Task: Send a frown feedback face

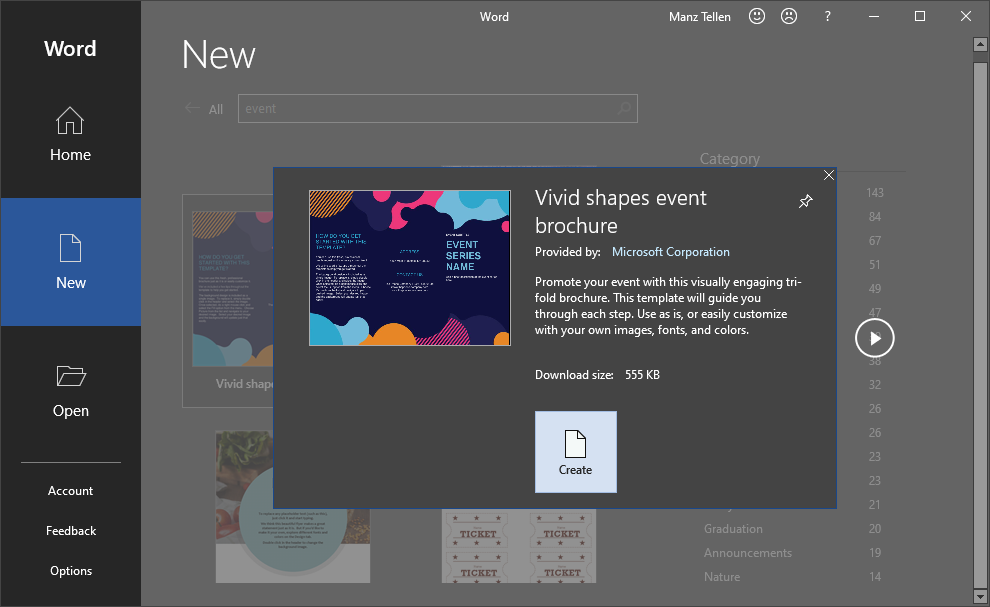Action: point(789,16)
